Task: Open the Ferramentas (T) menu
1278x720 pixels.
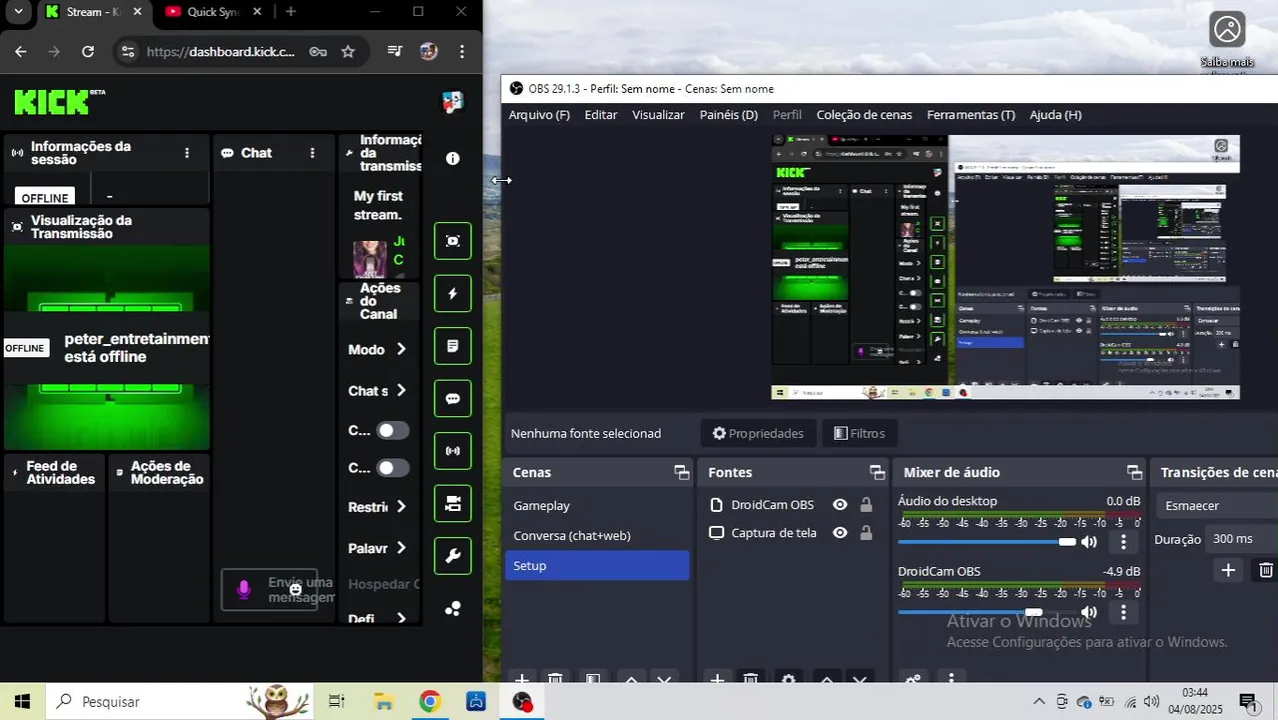Action: [x=971, y=115]
